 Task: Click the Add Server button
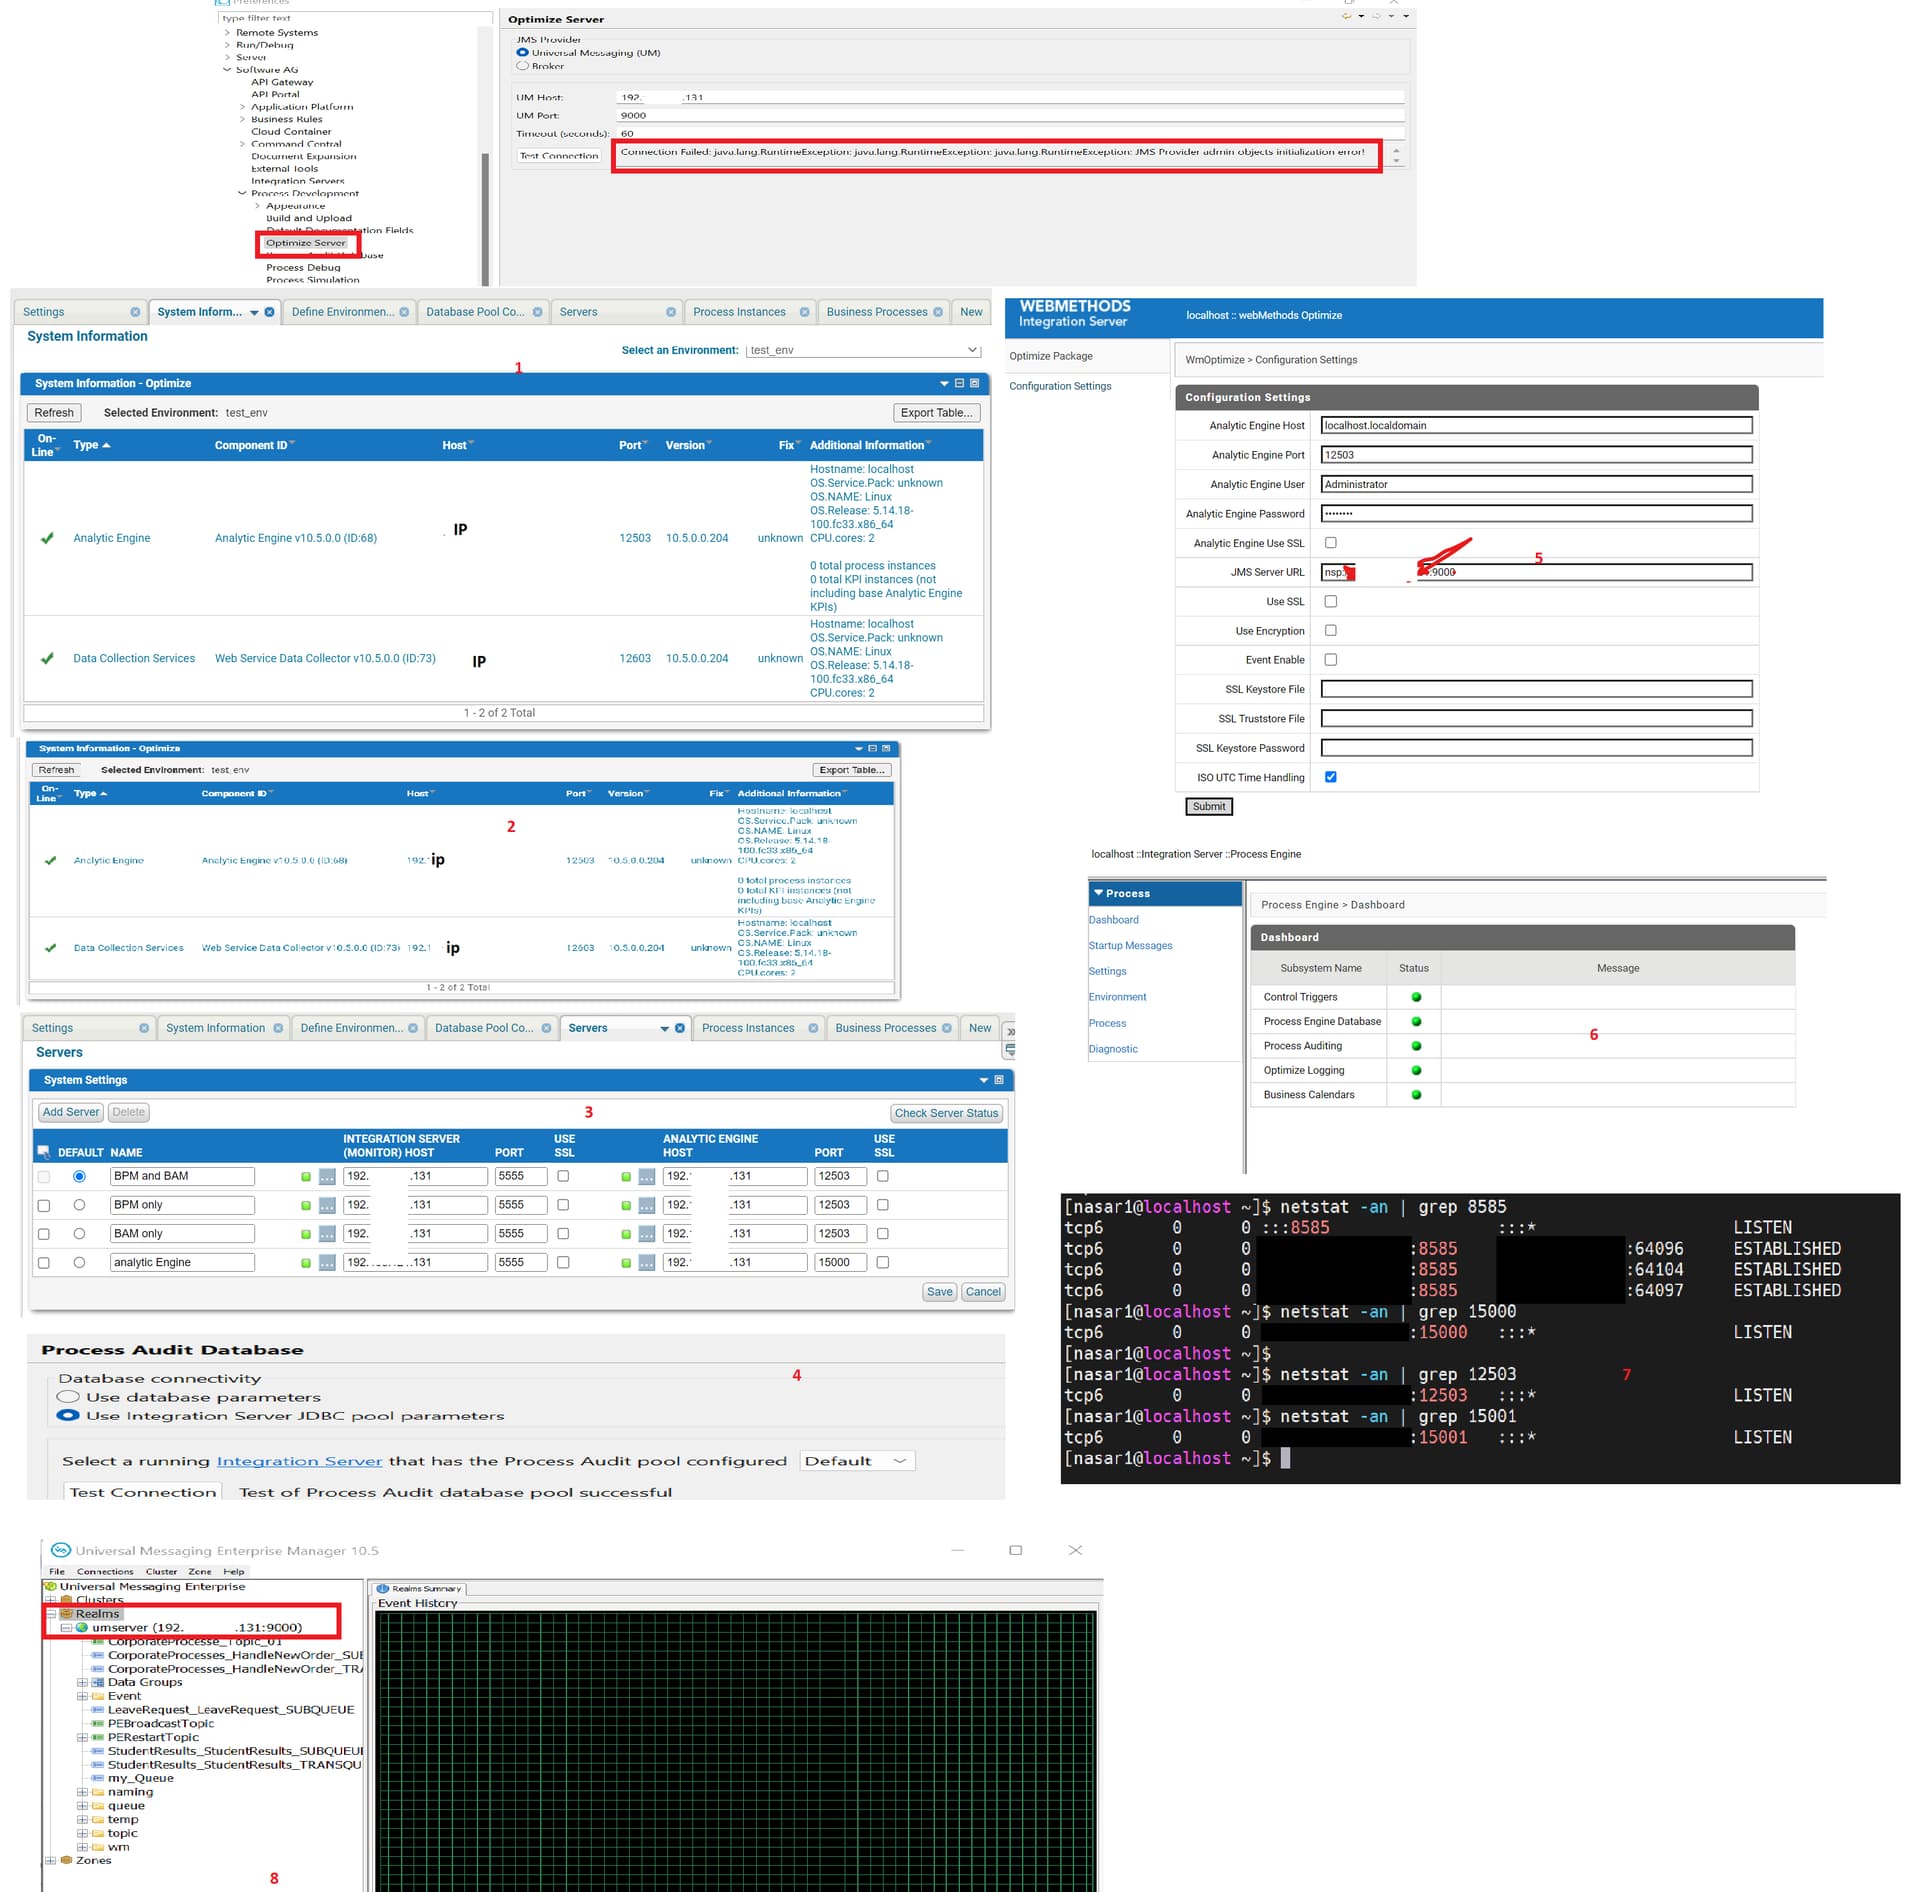[x=70, y=1112]
